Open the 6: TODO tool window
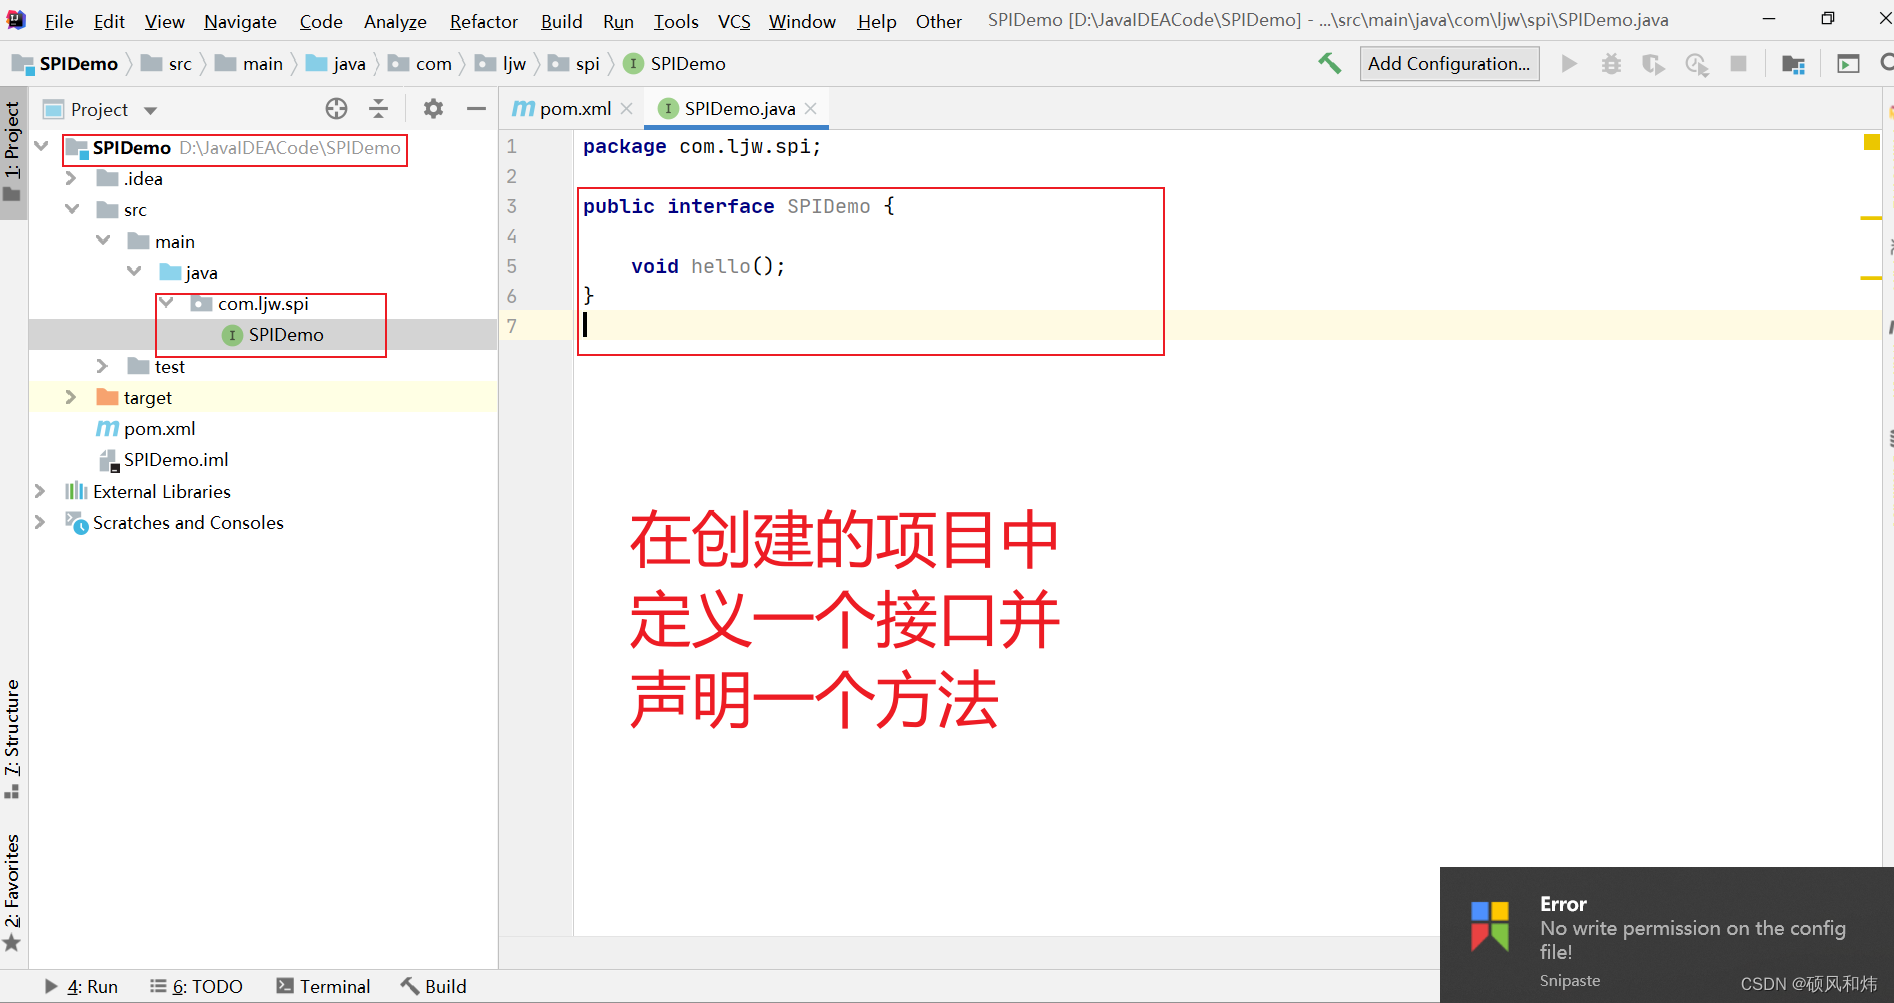1894x1003 pixels. tap(196, 986)
